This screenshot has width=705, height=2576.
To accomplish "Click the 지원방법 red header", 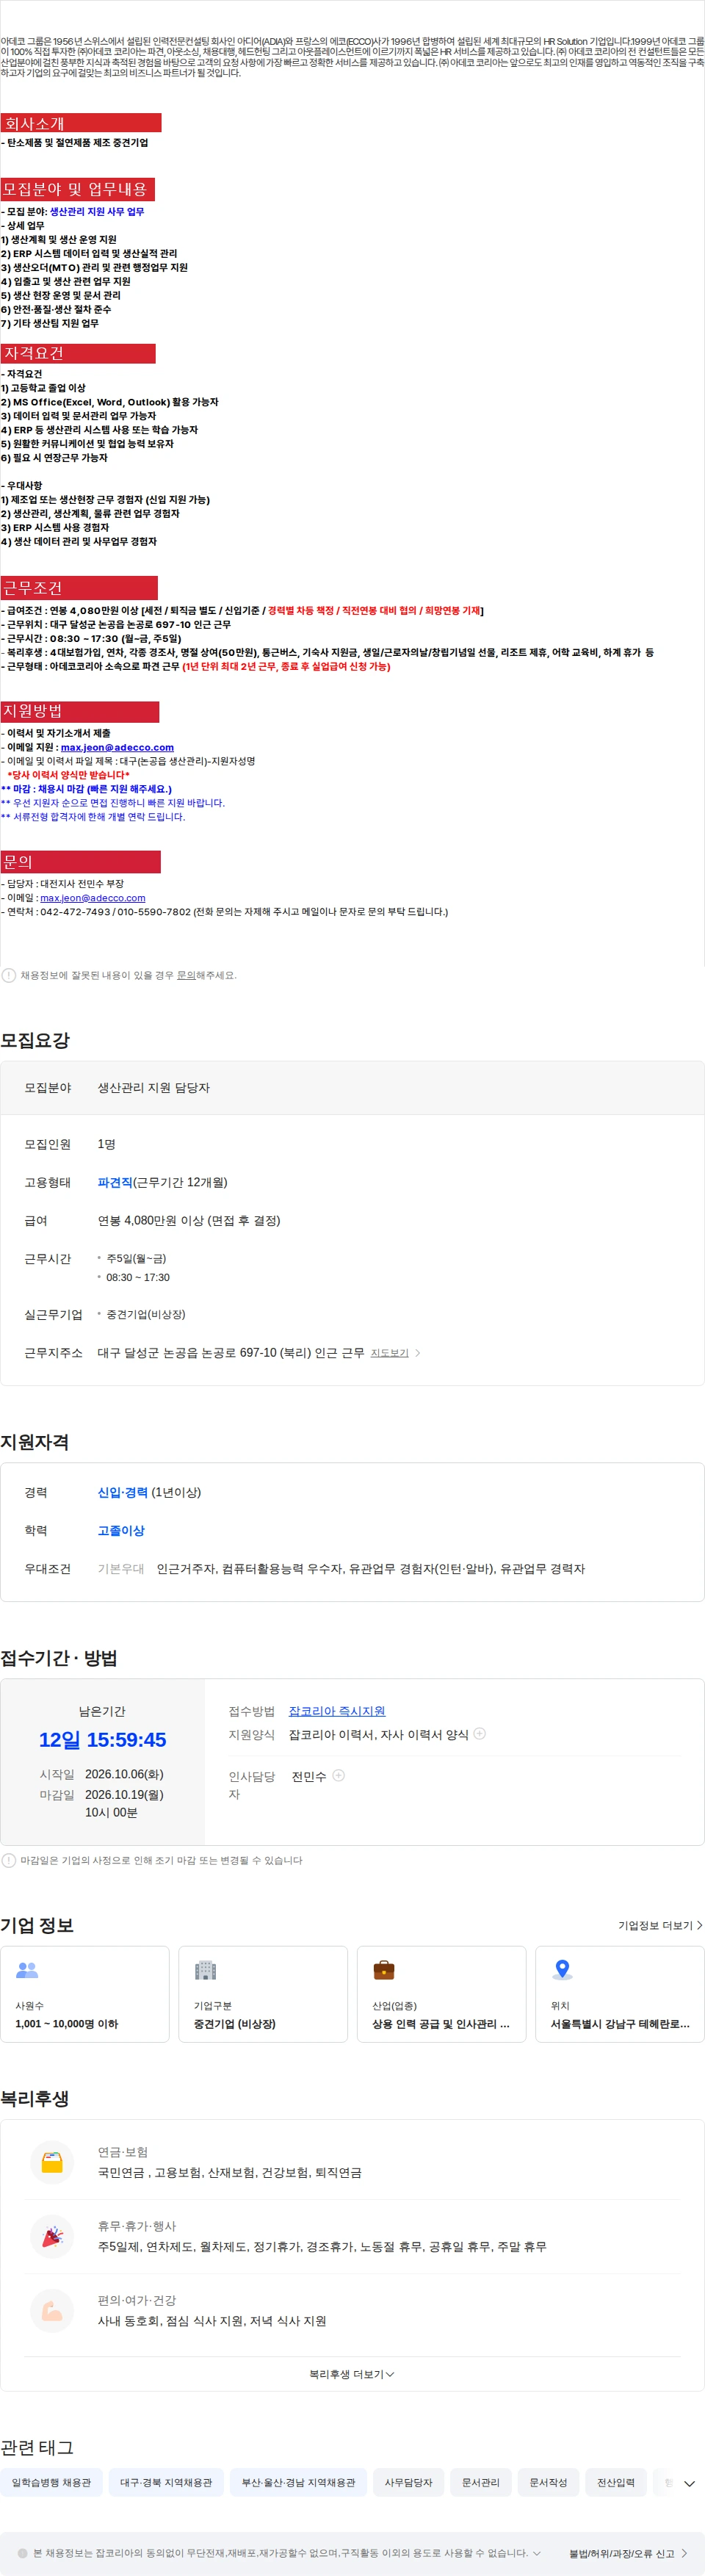I will (x=80, y=711).
